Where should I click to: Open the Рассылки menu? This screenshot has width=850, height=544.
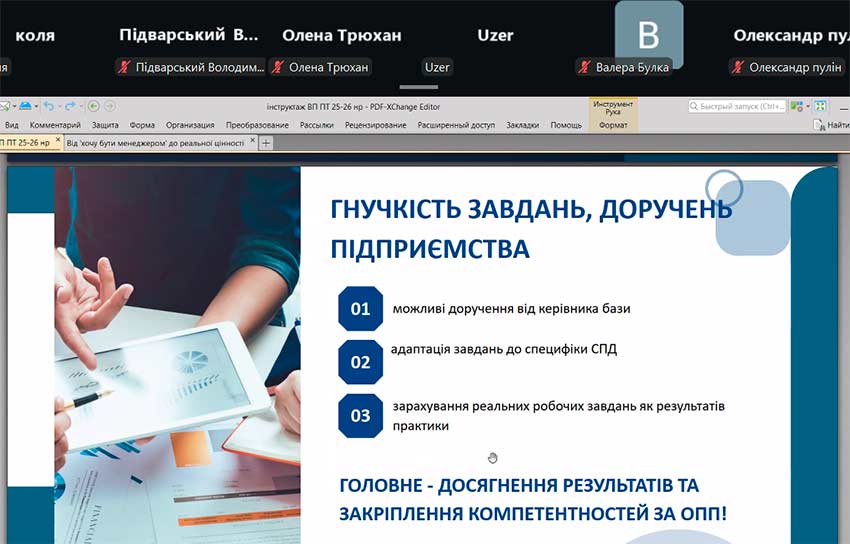point(317,125)
